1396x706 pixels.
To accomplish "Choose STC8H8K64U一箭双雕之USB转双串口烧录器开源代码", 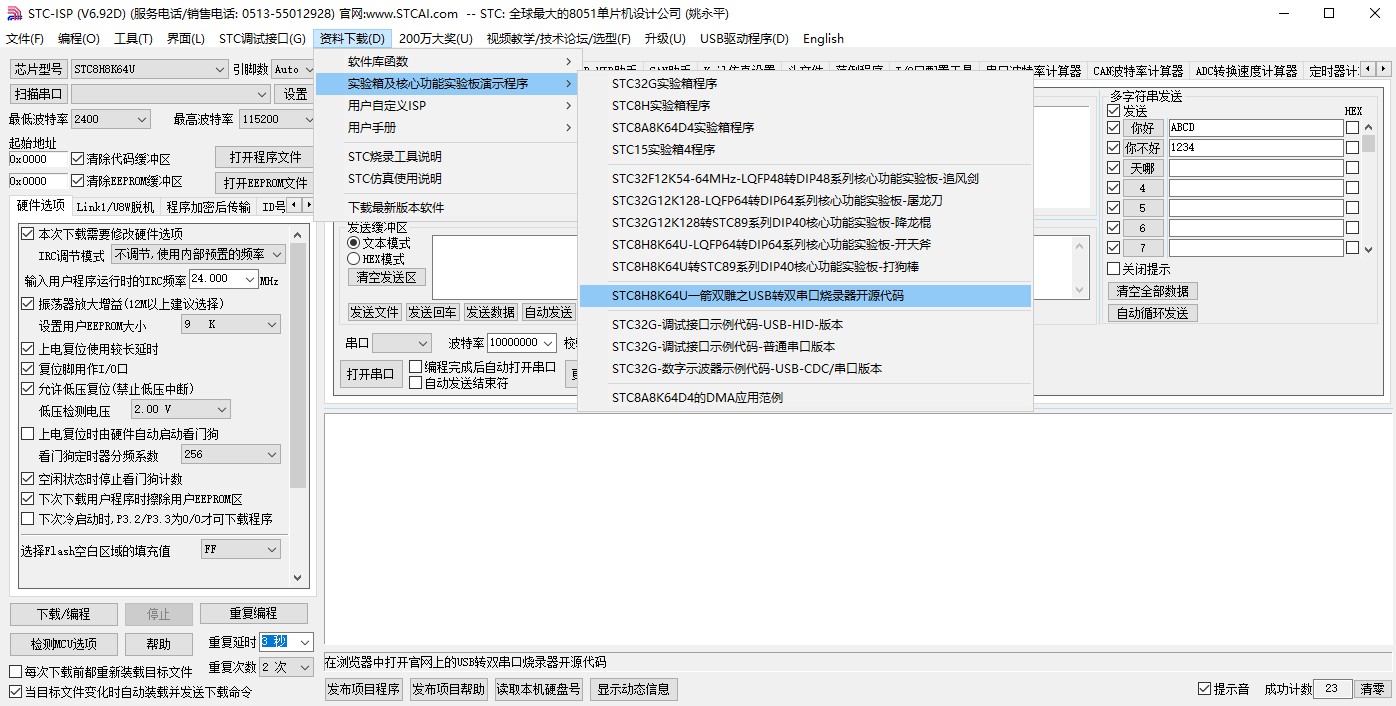I will click(x=805, y=296).
